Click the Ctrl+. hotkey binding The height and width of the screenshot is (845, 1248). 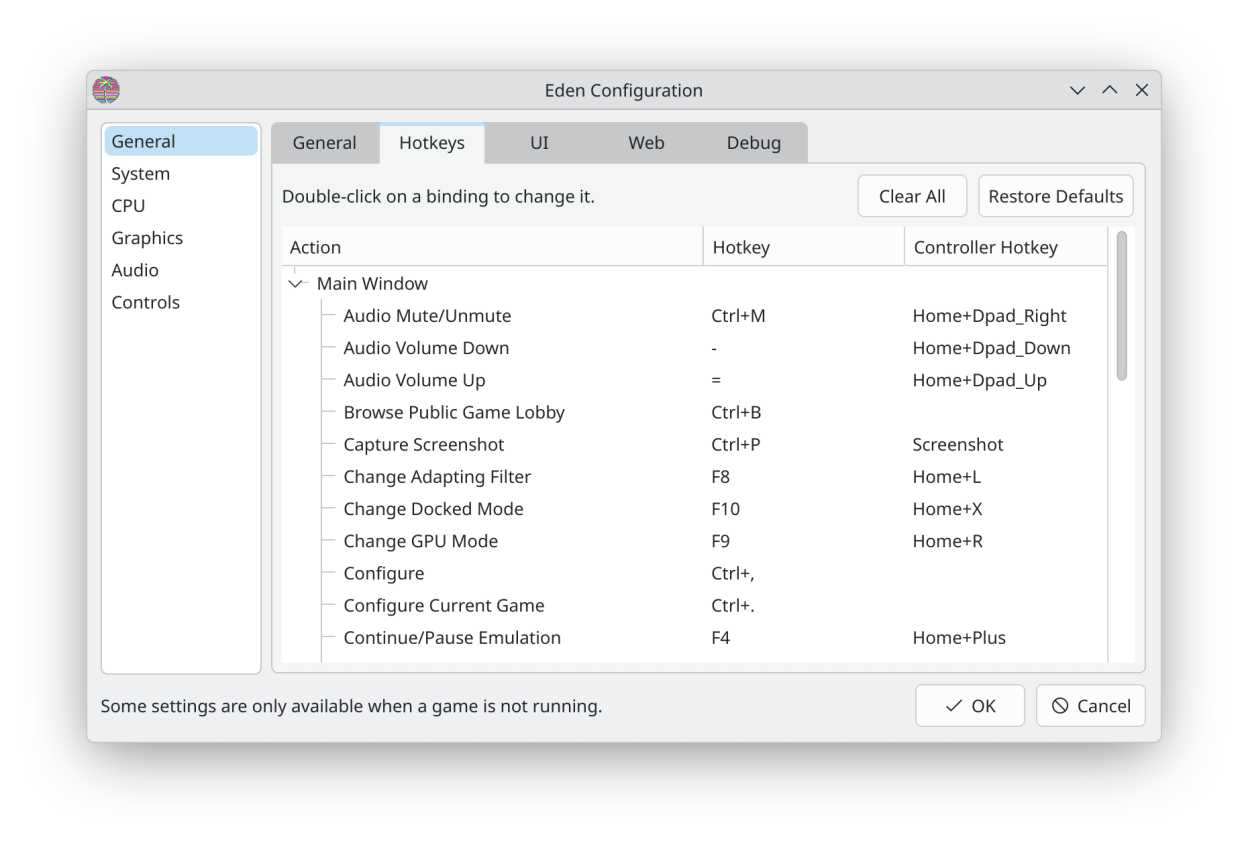tap(732, 605)
